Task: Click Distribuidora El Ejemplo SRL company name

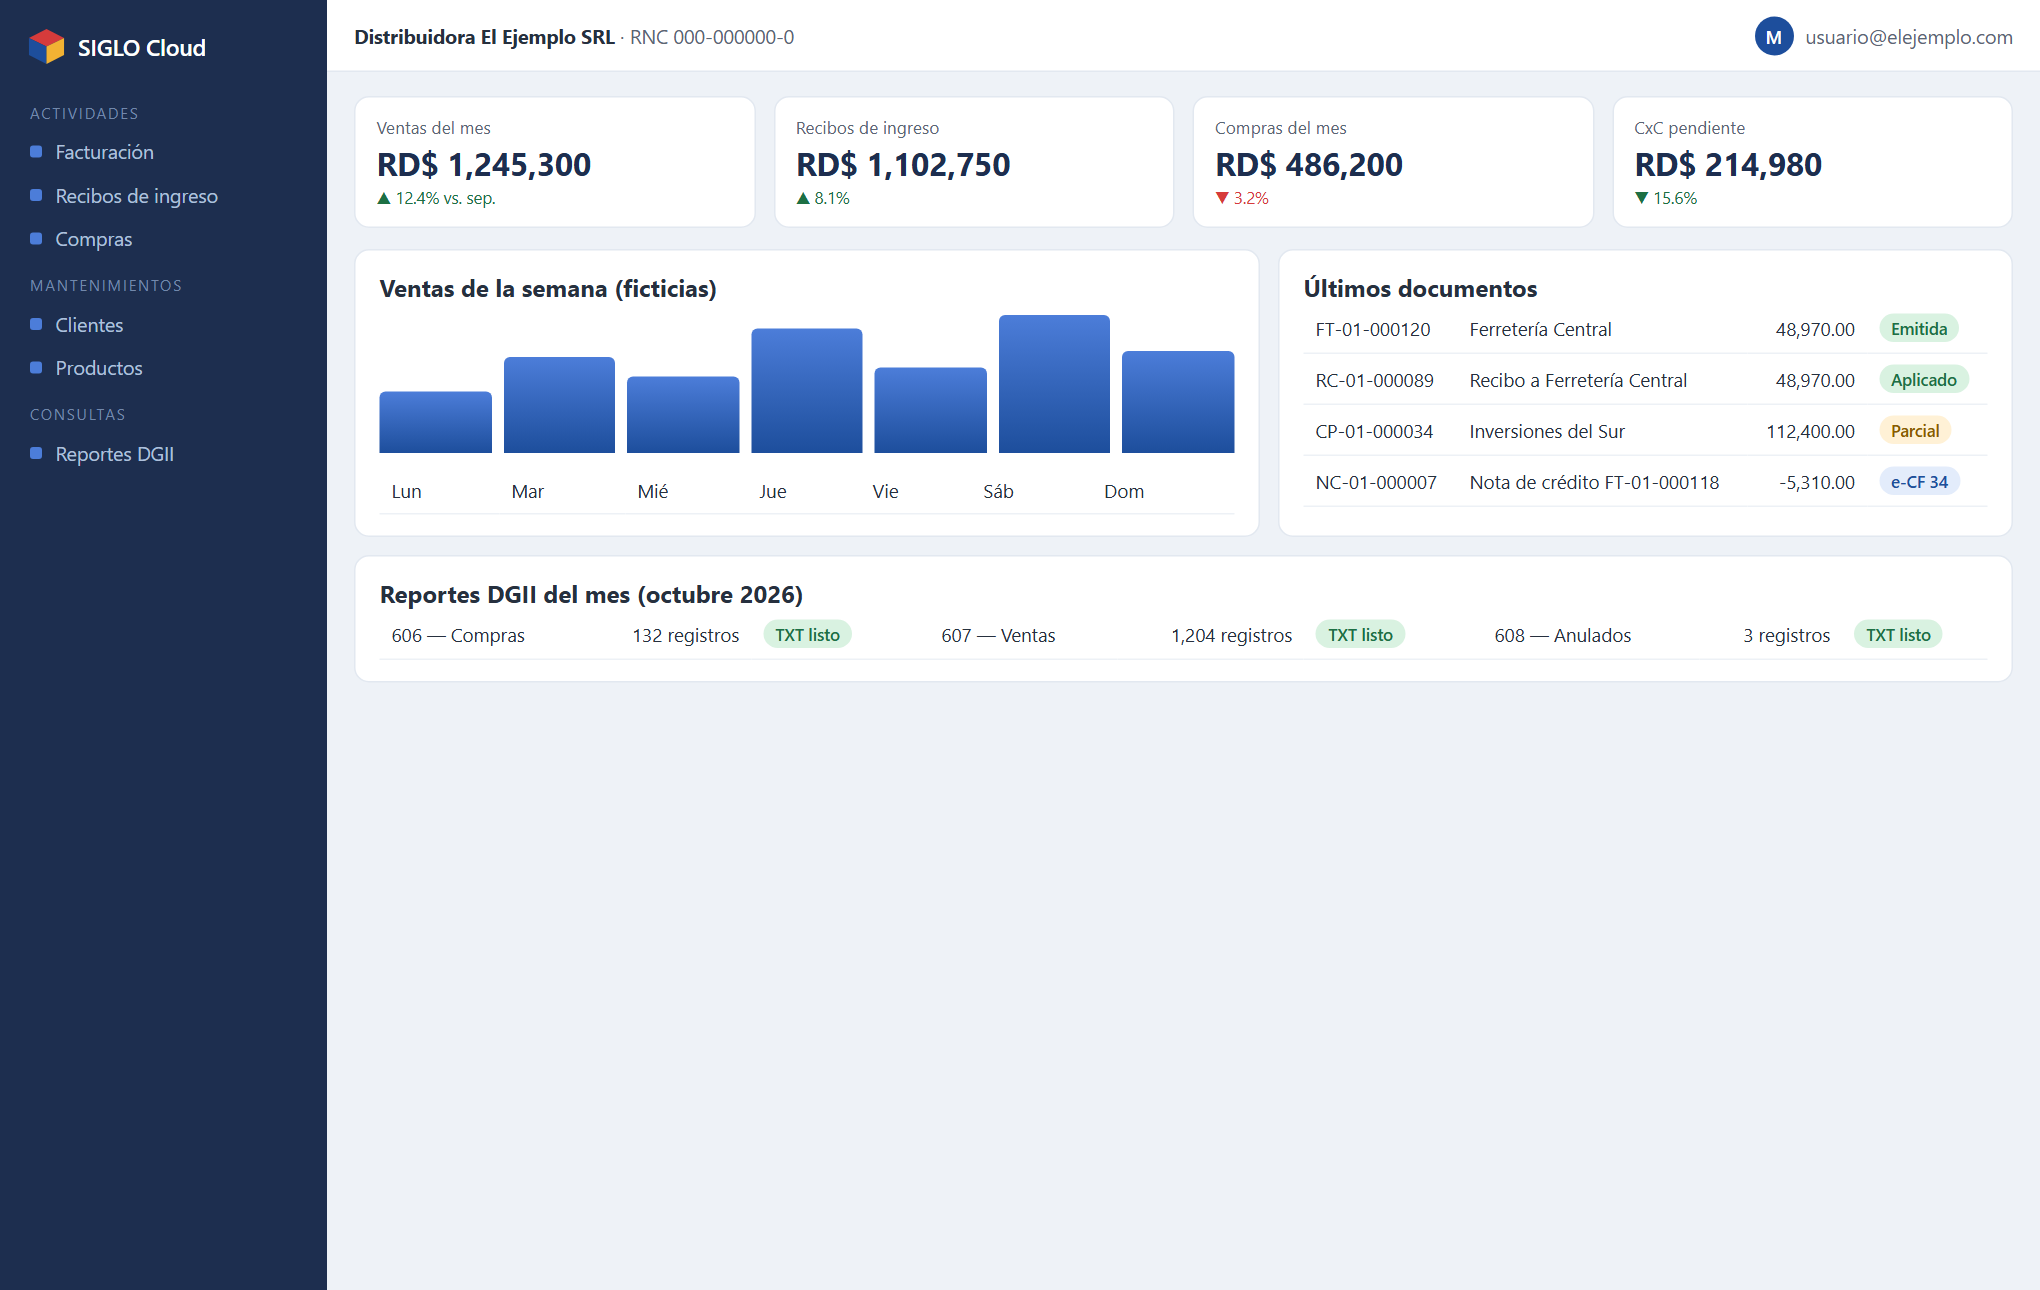Action: click(x=484, y=37)
